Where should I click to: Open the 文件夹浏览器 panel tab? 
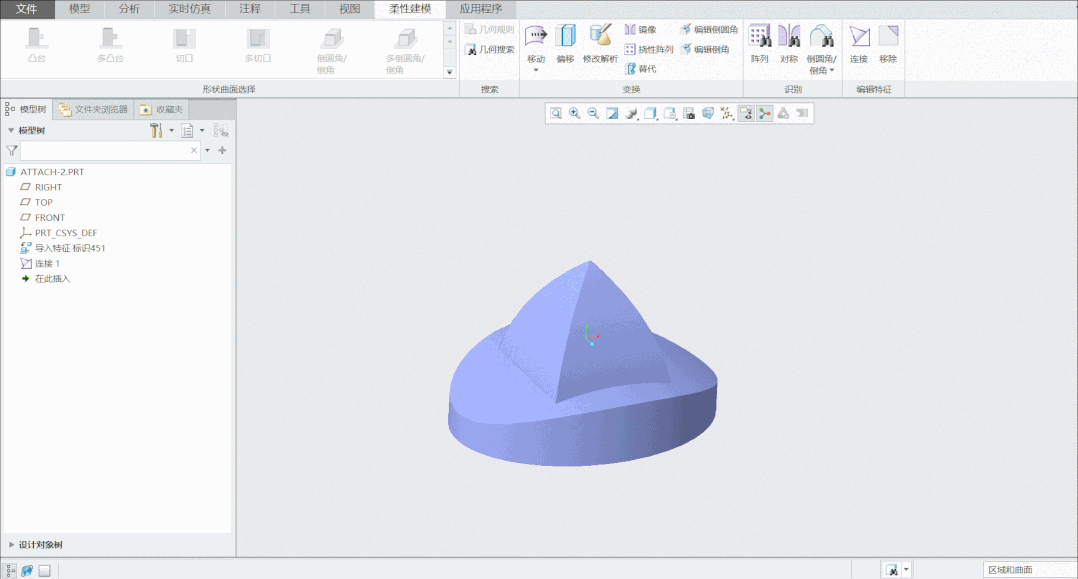(x=94, y=109)
